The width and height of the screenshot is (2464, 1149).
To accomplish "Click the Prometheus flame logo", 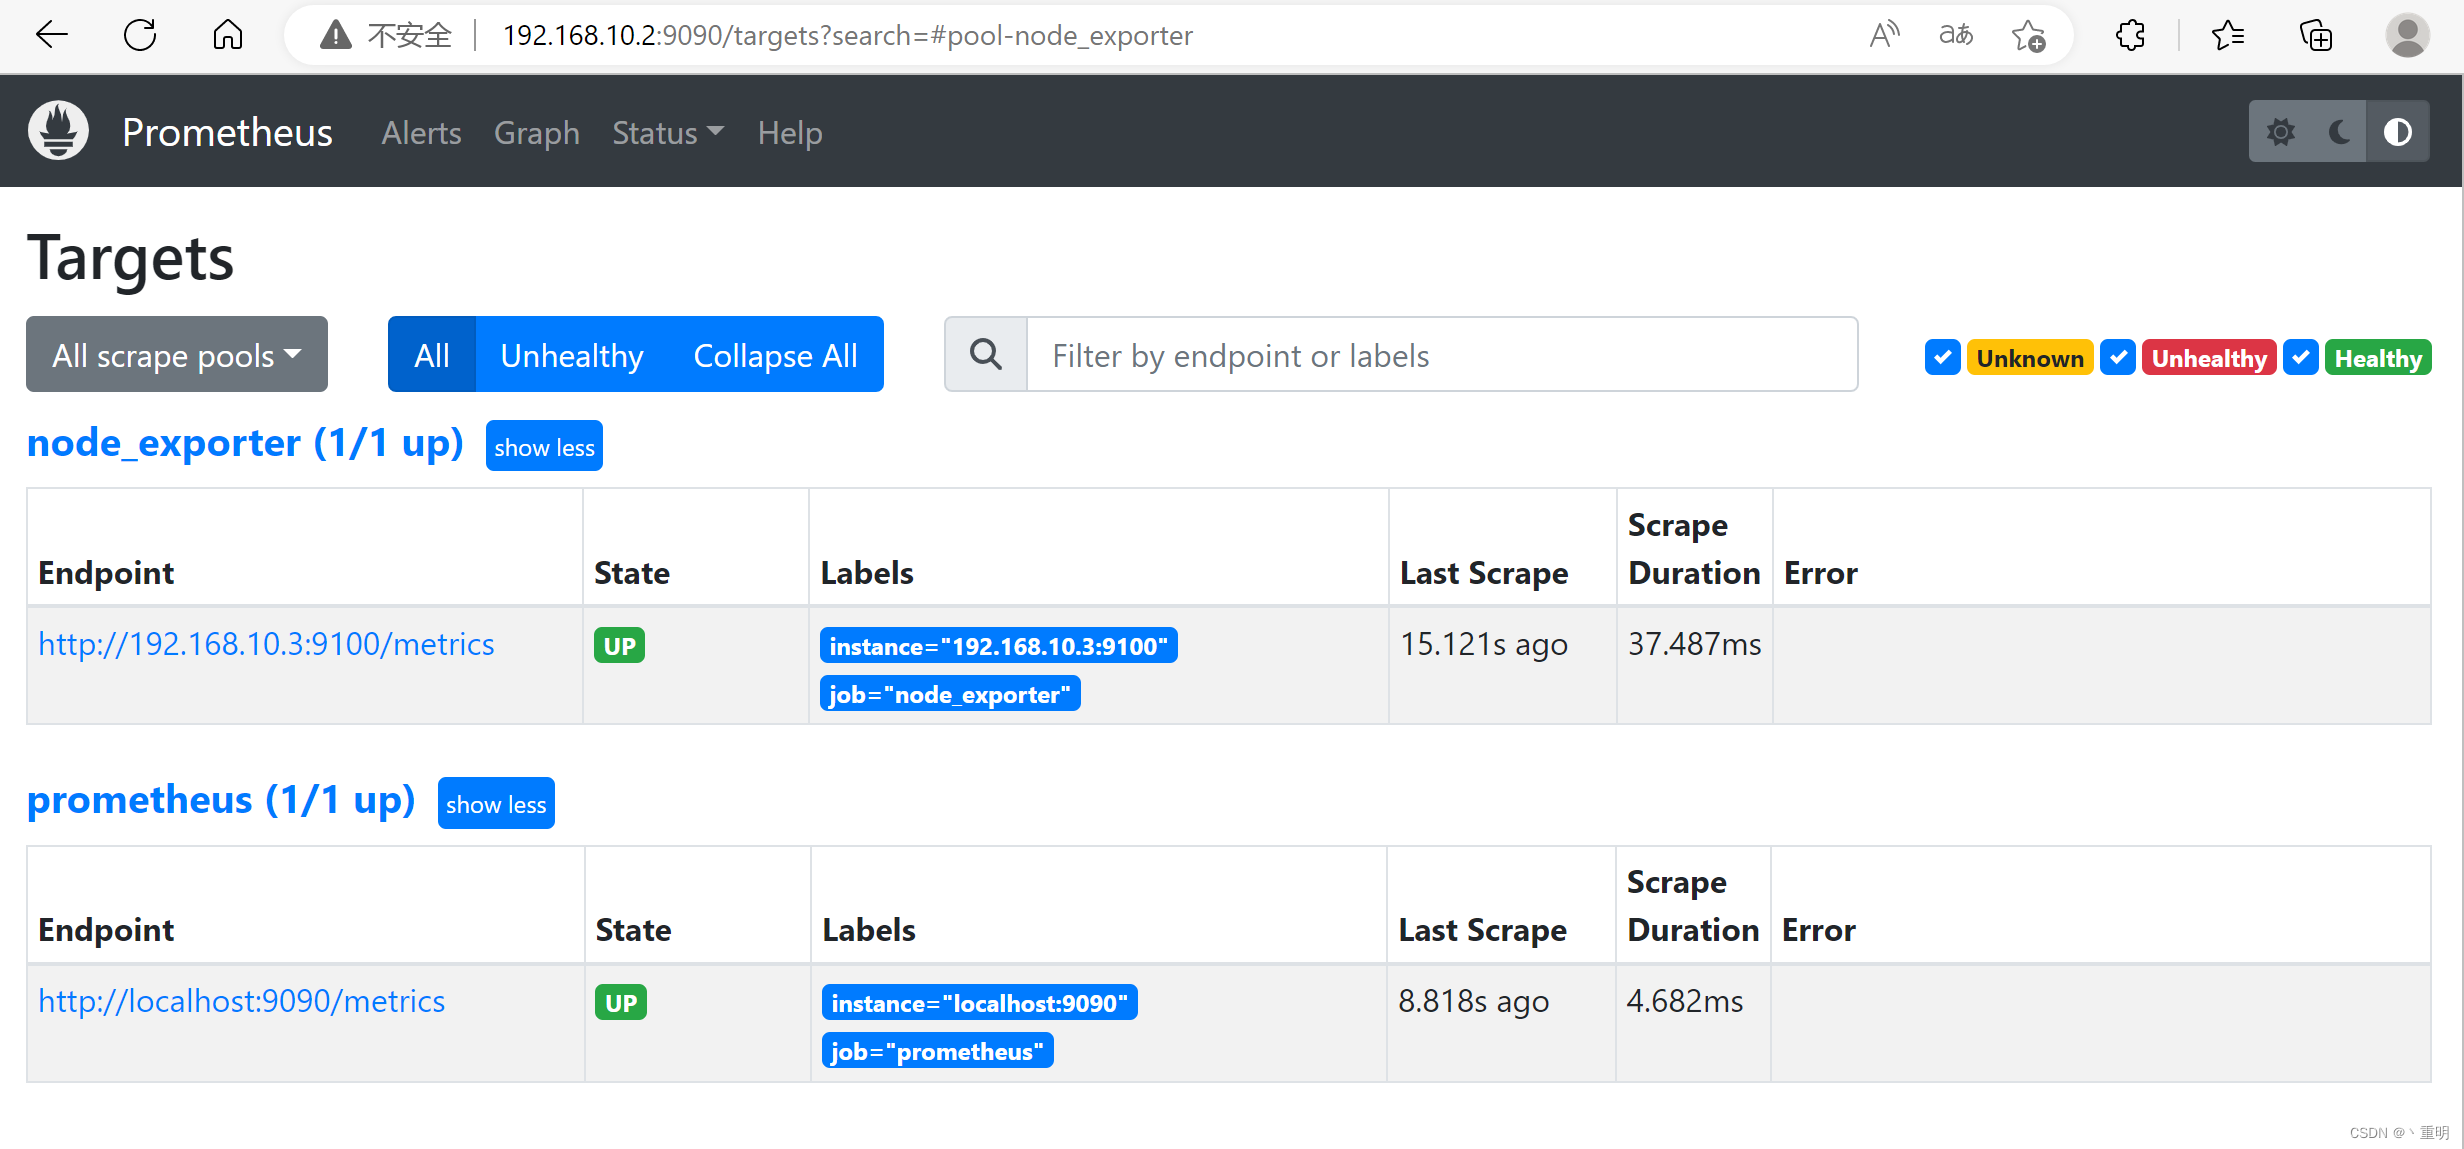I will pyautogui.click(x=58, y=131).
